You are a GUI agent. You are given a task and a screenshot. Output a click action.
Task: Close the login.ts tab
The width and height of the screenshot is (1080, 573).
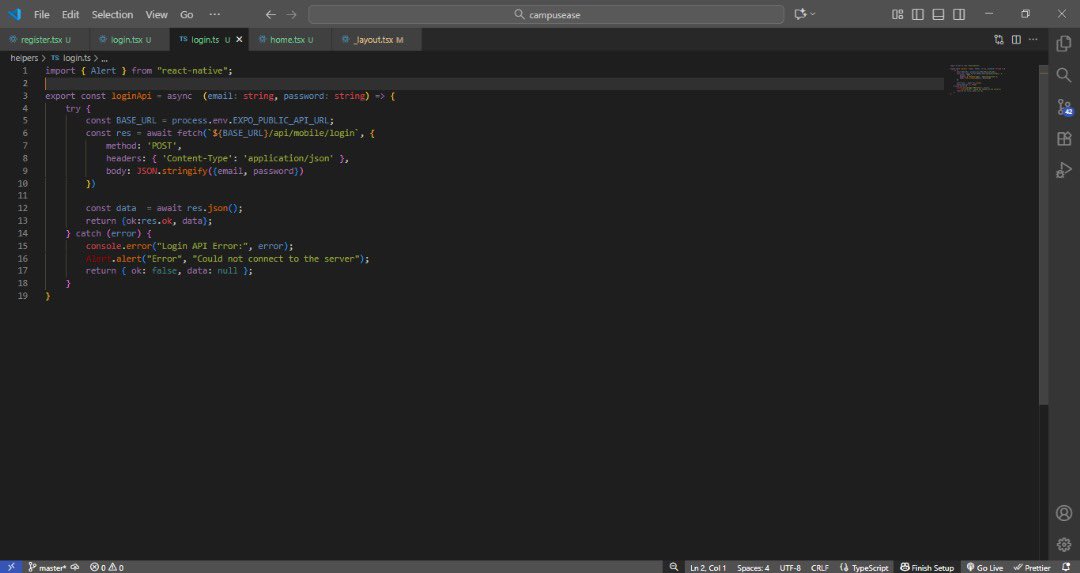click(239, 40)
